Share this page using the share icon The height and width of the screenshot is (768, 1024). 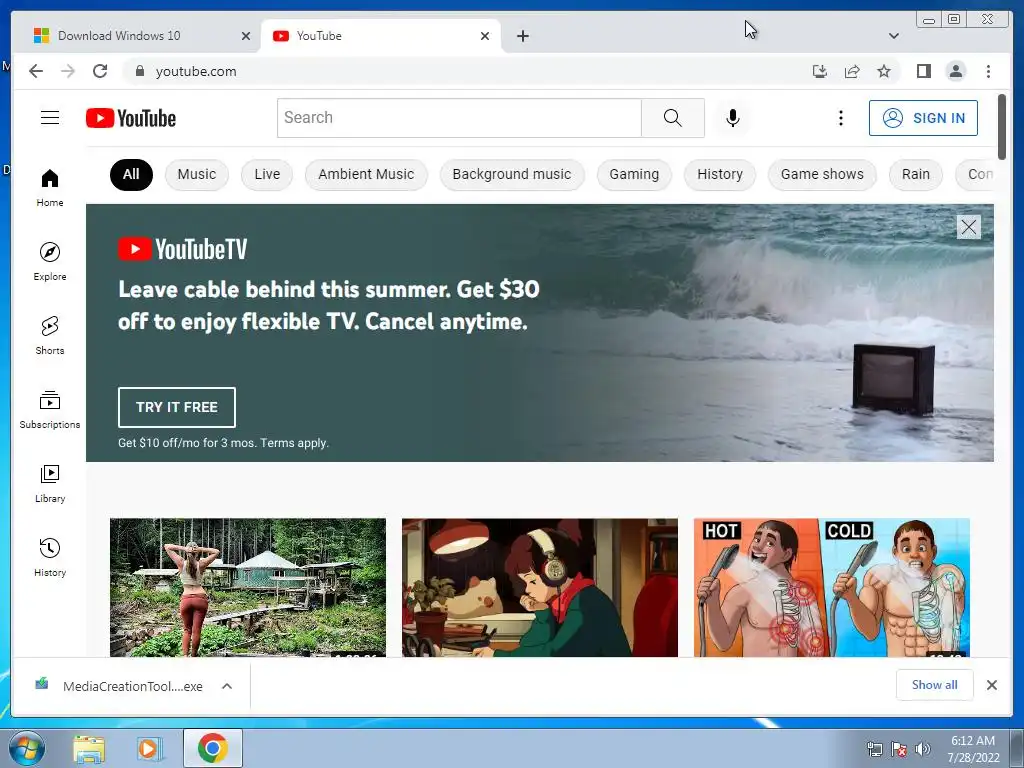(852, 71)
